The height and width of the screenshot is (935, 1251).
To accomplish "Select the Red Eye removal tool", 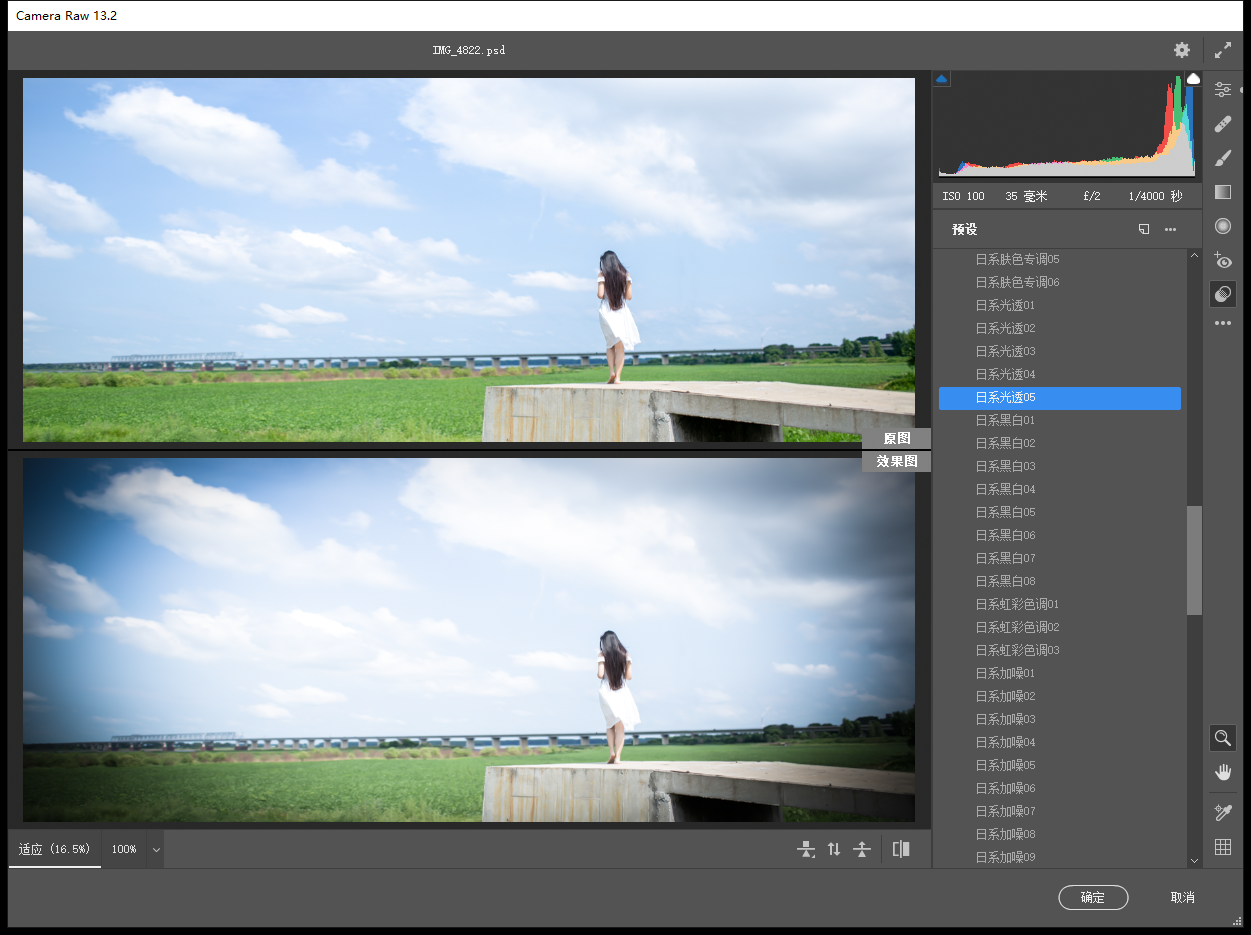I will 1222,260.
